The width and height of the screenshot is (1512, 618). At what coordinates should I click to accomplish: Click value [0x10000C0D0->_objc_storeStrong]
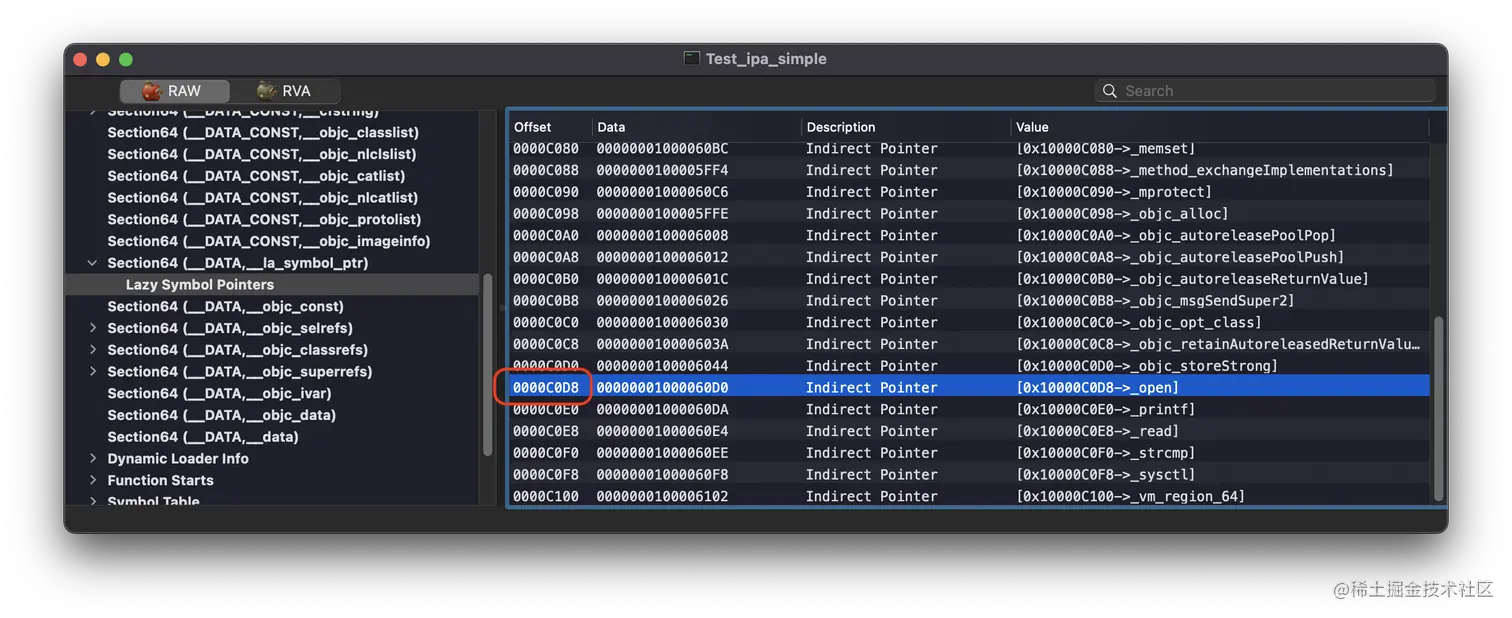[1146, 366]
